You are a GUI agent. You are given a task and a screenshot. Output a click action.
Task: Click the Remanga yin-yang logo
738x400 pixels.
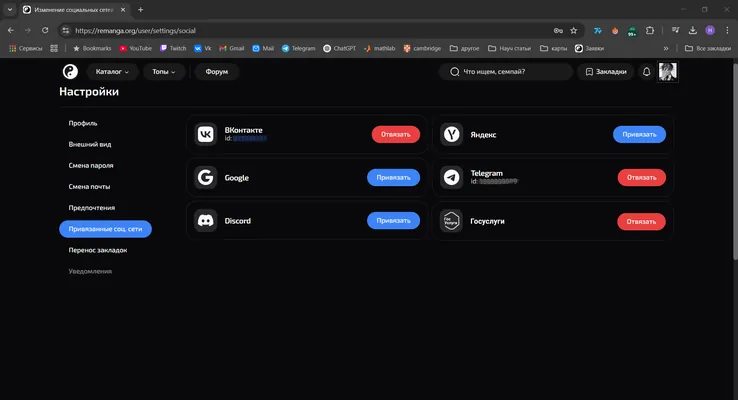(70, 72)
